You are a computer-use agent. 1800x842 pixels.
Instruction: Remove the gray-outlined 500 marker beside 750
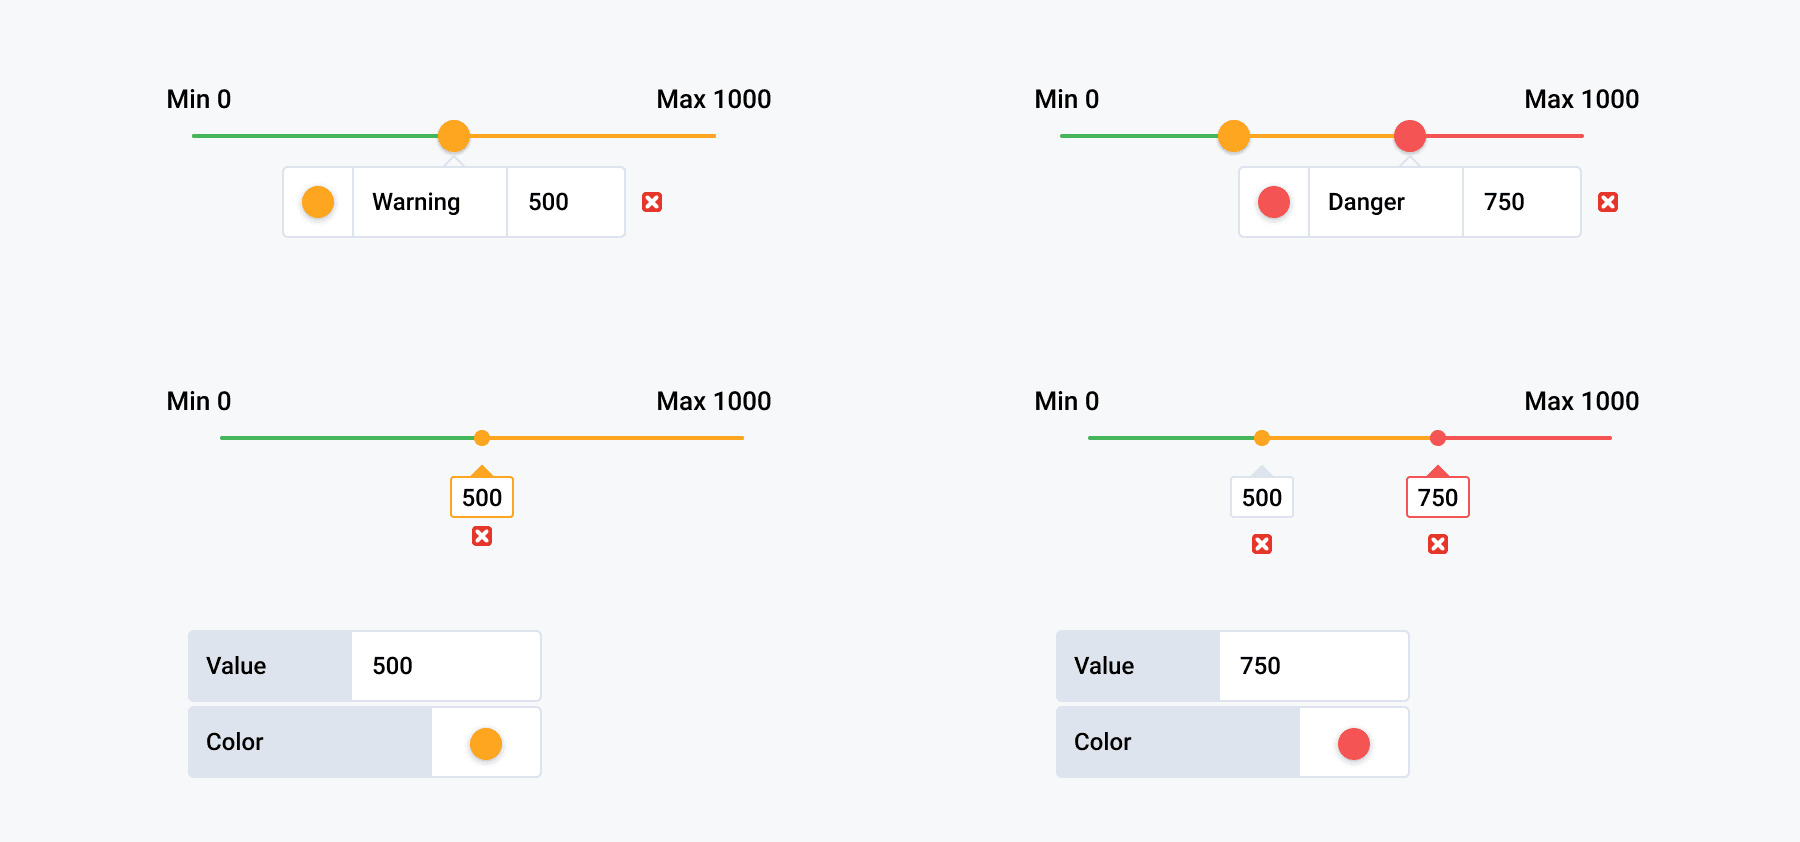[1262, 544]
